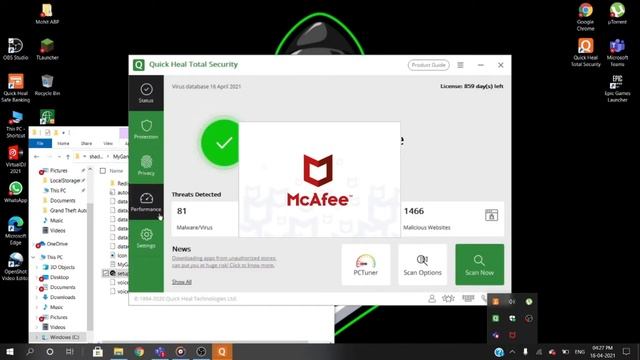The height and width of the screenshot is (360, 640).
Task: Go back in File Explorer navigation
Action: [37, 156]
